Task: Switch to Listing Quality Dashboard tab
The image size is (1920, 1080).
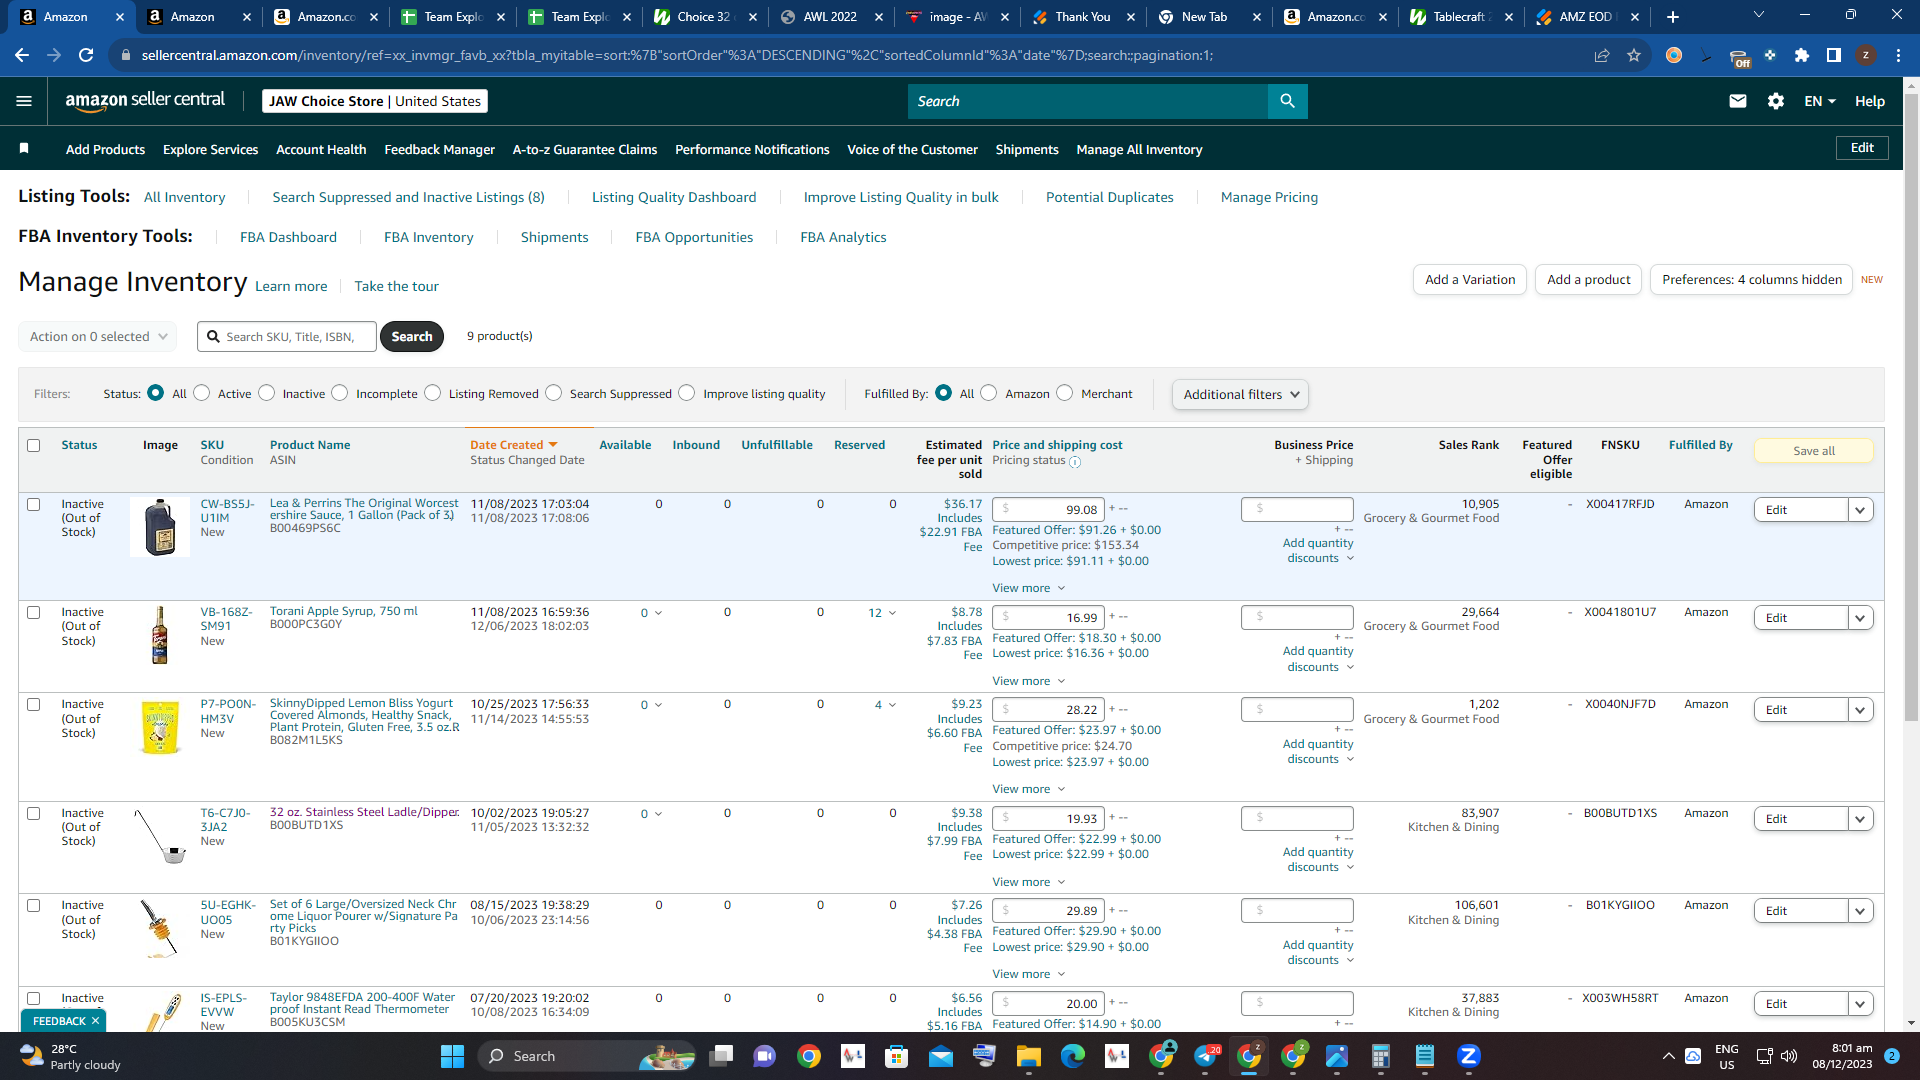Action: coord(674,197)
